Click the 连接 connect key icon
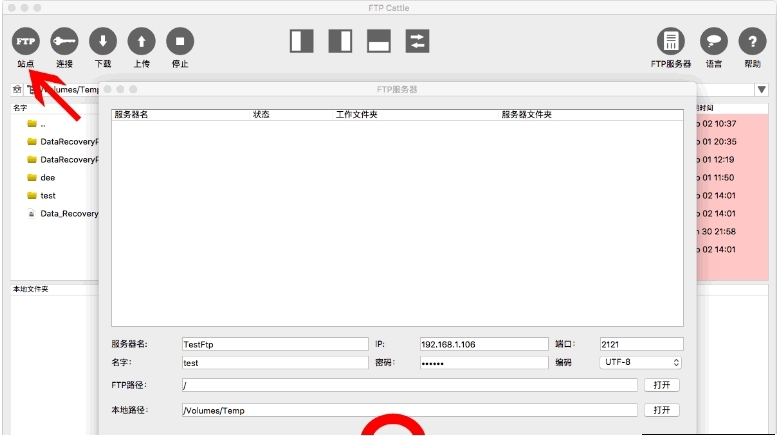The height and width of the screenshot is (436, 778). [64, 41]
